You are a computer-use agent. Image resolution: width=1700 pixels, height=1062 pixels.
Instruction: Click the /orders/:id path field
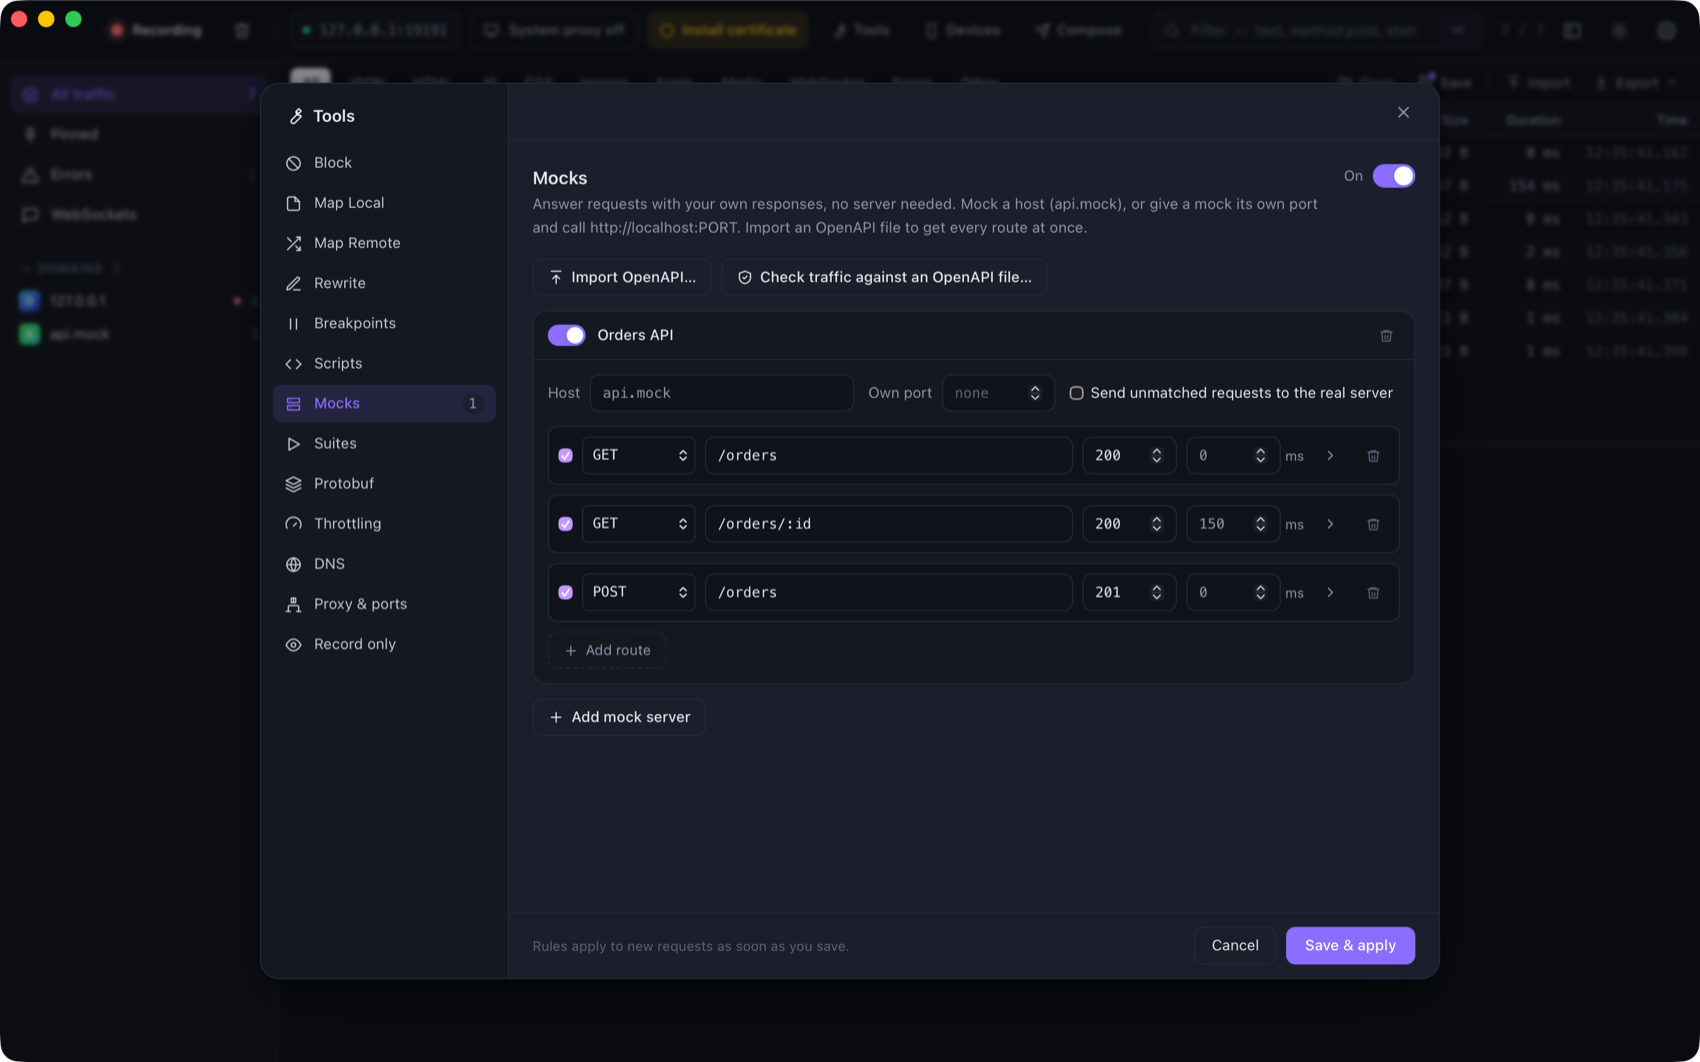click(888, 524)
